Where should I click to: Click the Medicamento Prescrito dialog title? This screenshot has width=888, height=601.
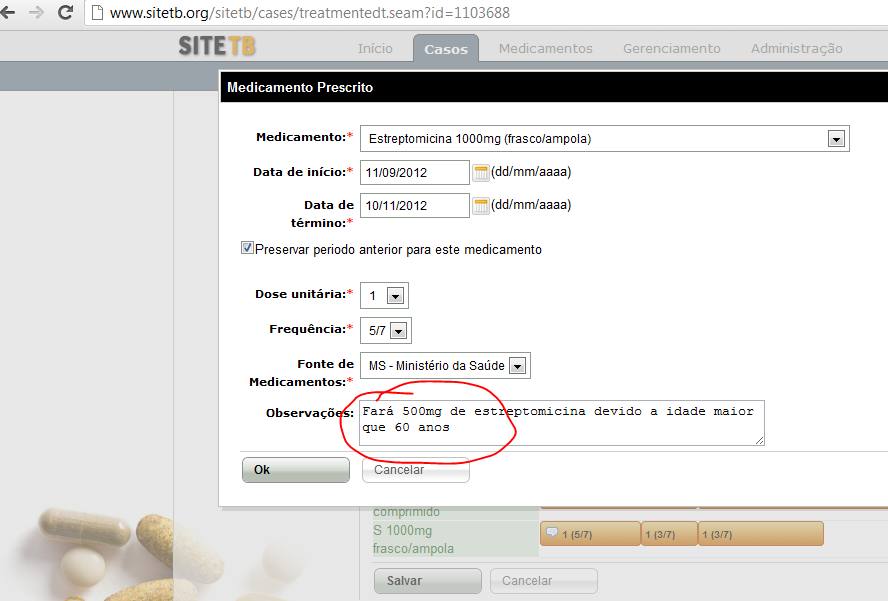click(x=300, y=87)
